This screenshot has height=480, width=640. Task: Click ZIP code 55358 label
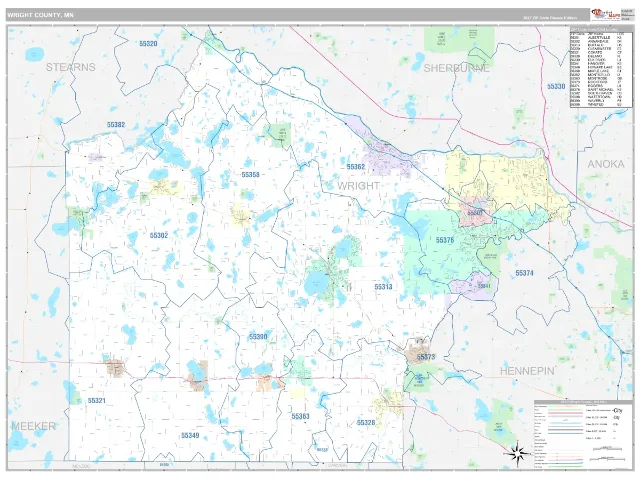pos(250,174)
